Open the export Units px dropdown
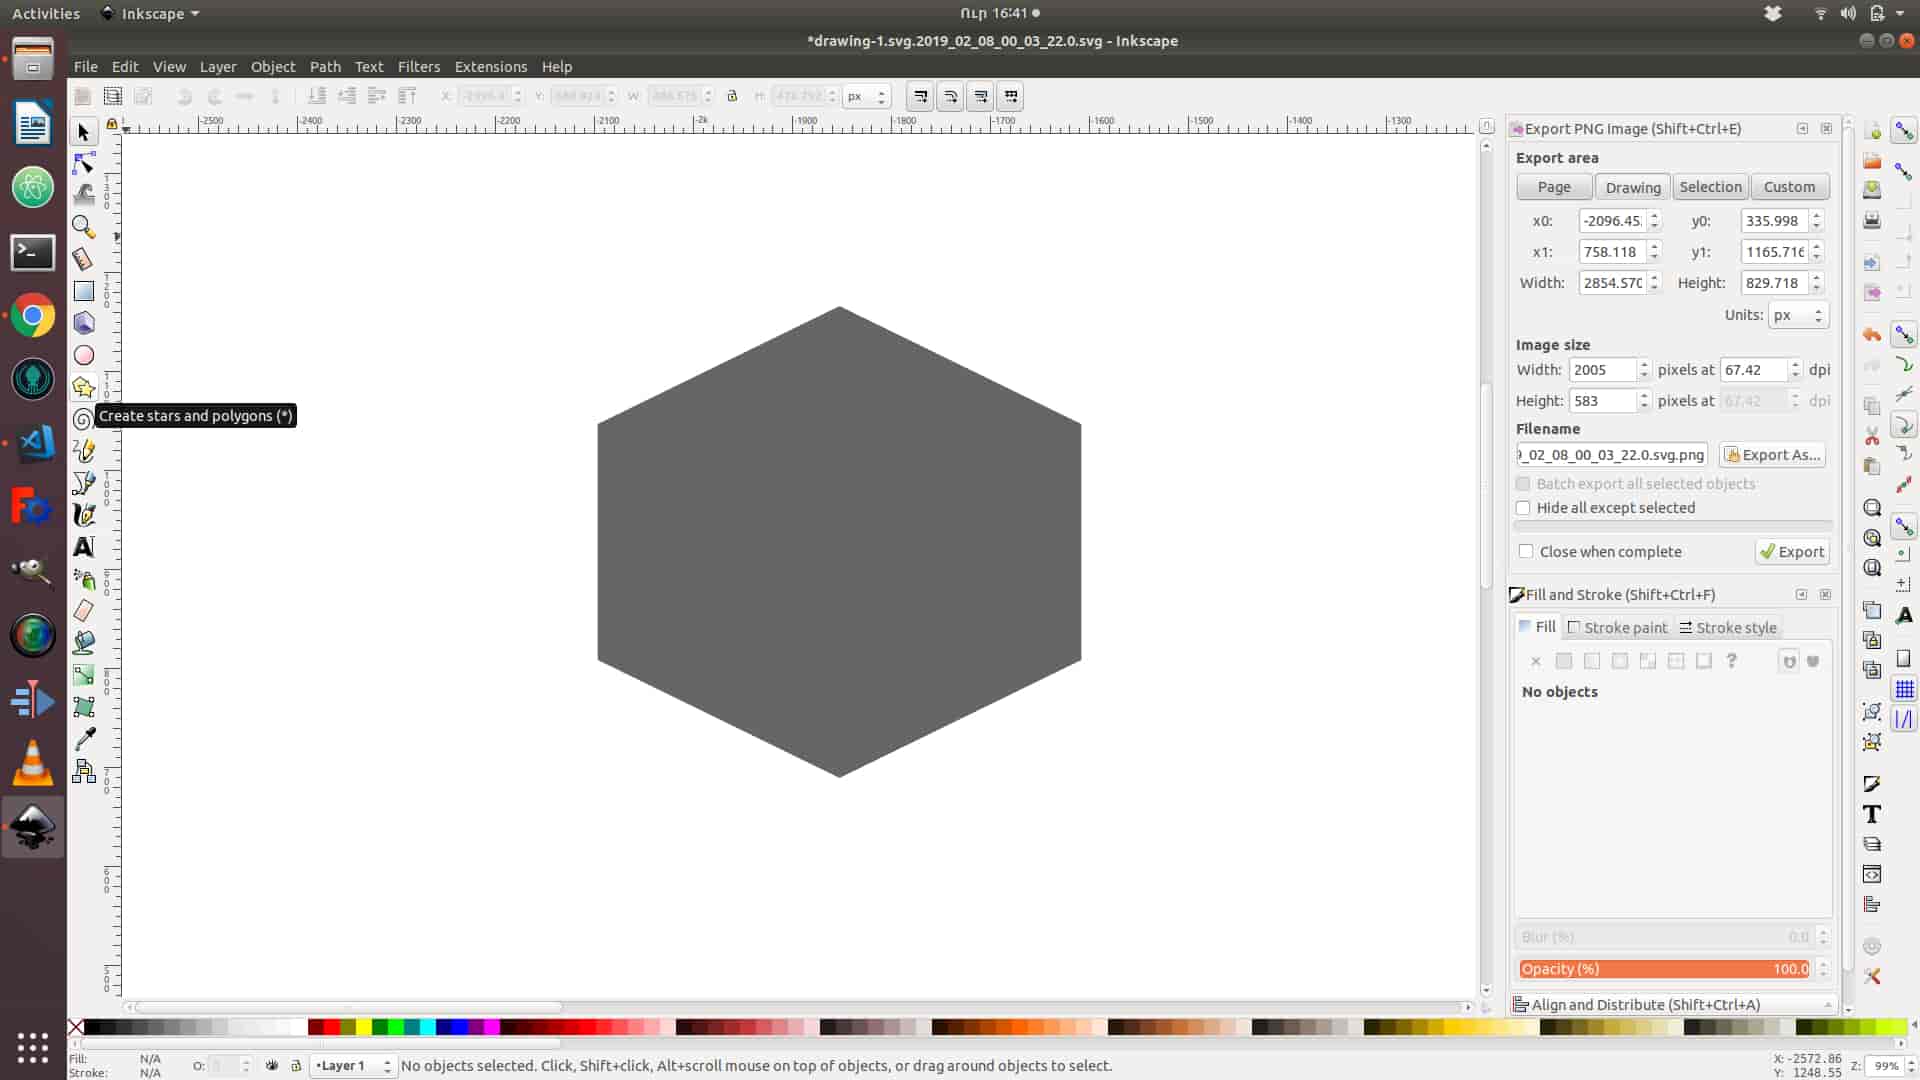1920x1080 pixels. (x=1797, y=315)
